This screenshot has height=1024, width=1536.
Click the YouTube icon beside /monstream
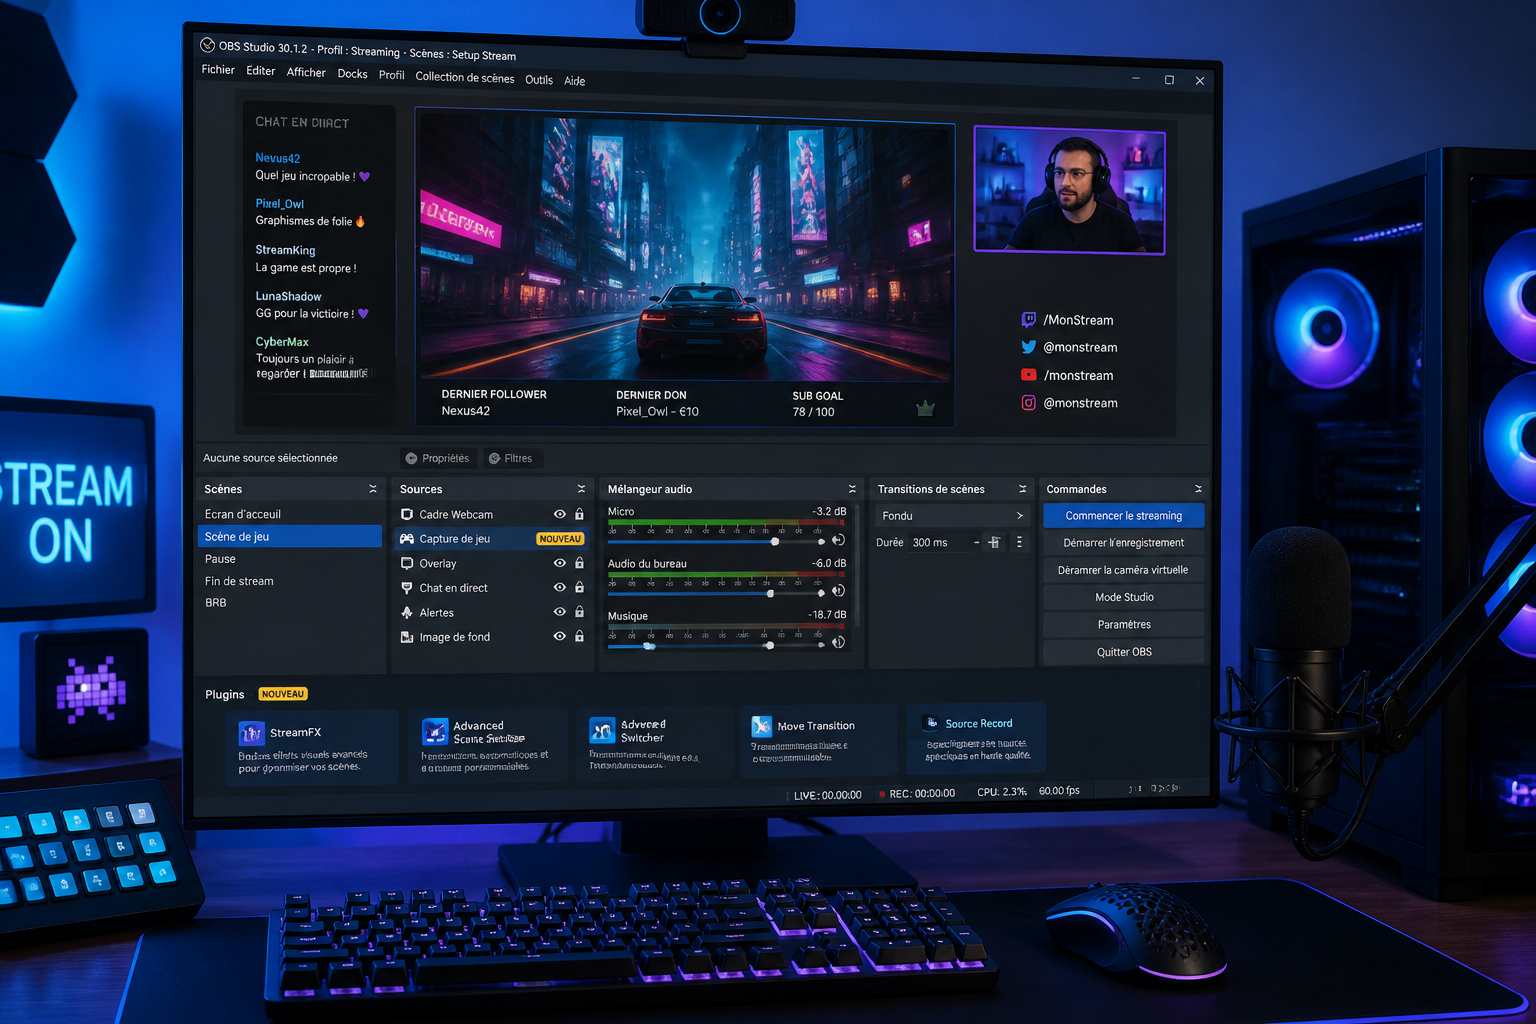point(1028,375)
